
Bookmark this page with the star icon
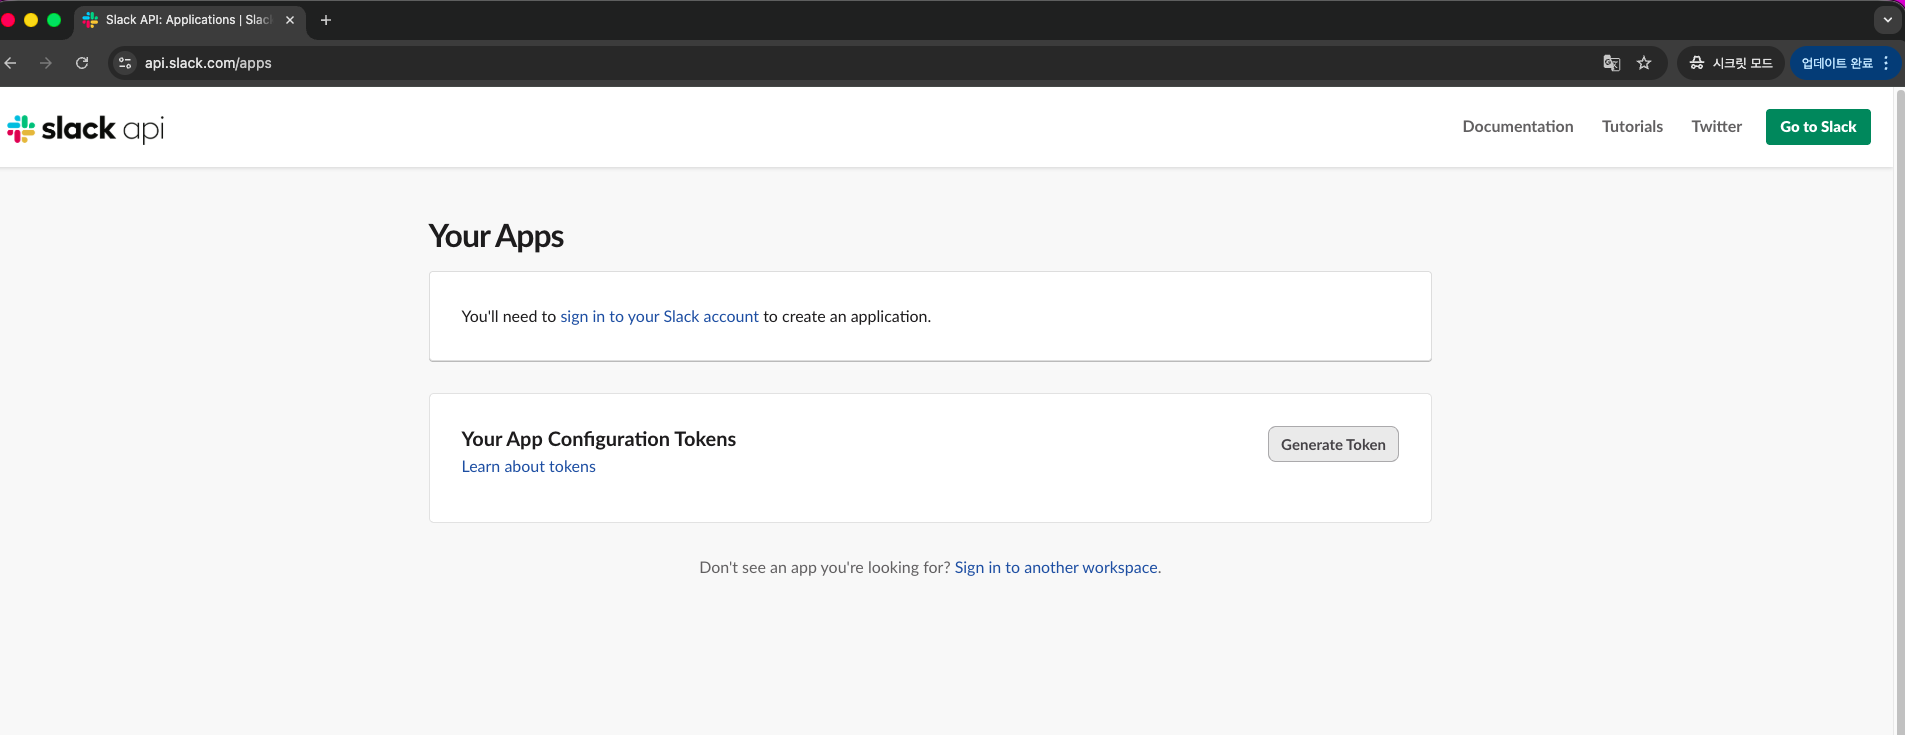tap(1644, 63)
